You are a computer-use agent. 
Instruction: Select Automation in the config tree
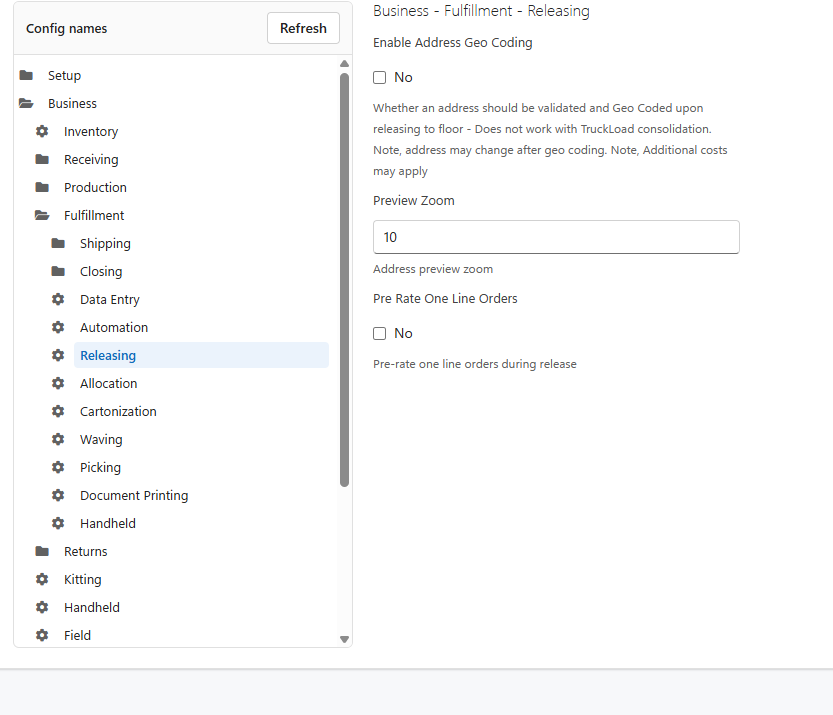click(114, 327)
